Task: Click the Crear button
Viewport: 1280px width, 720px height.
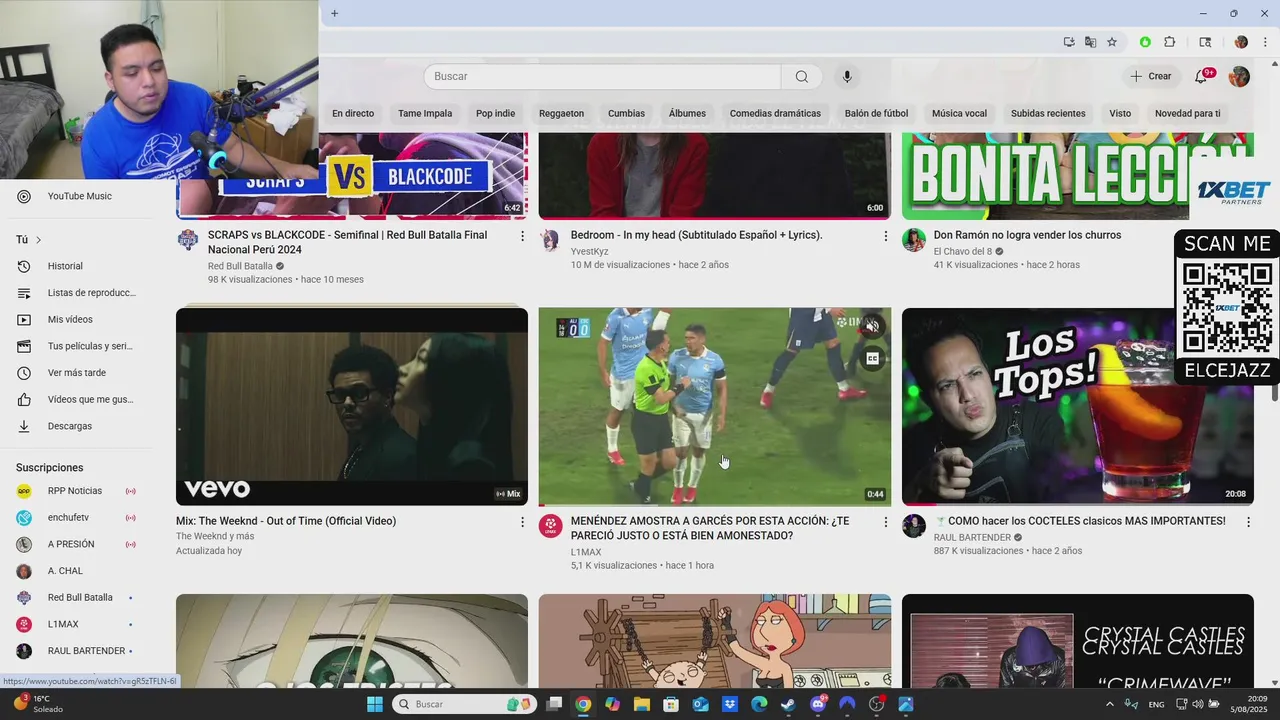Action: [x=1151, y=76]
